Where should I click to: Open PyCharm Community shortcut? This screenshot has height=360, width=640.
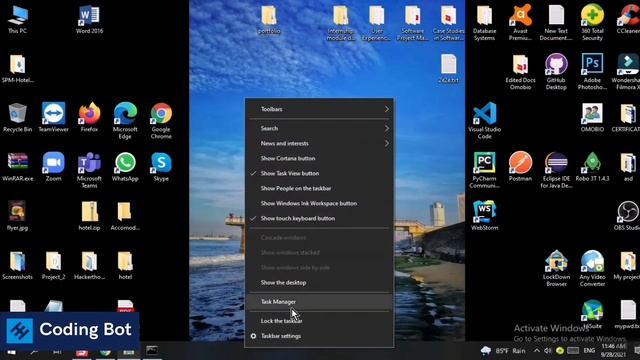click(x=484, y=170)
